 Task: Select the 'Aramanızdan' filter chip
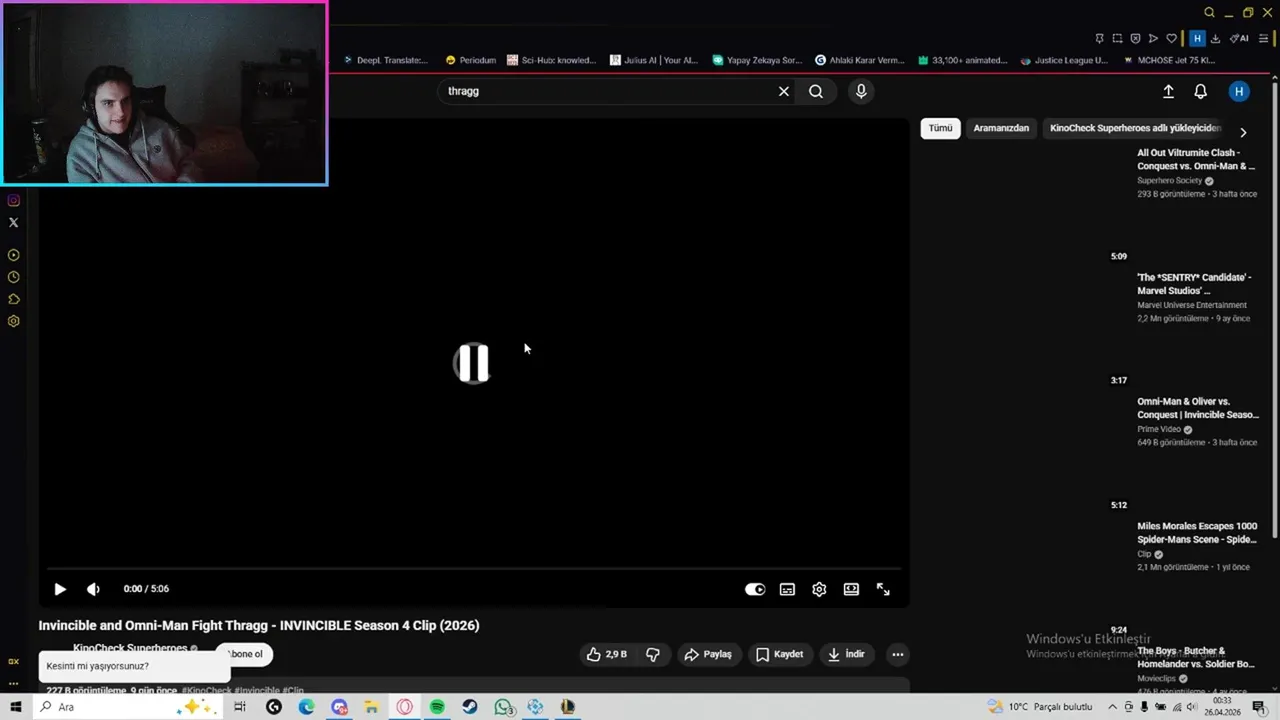click(1001, 128)
